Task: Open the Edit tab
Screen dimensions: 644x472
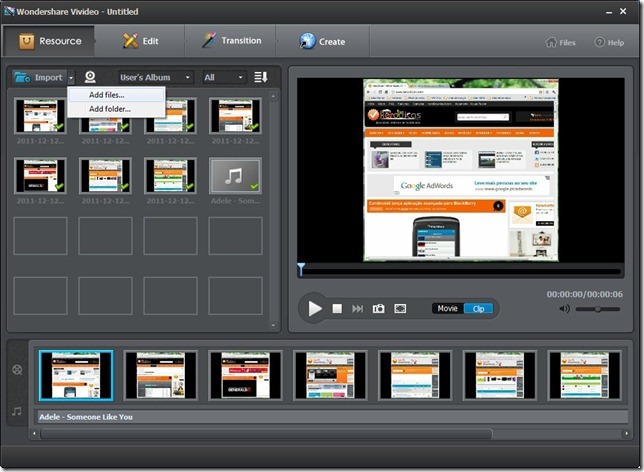Action: (140, 41)
